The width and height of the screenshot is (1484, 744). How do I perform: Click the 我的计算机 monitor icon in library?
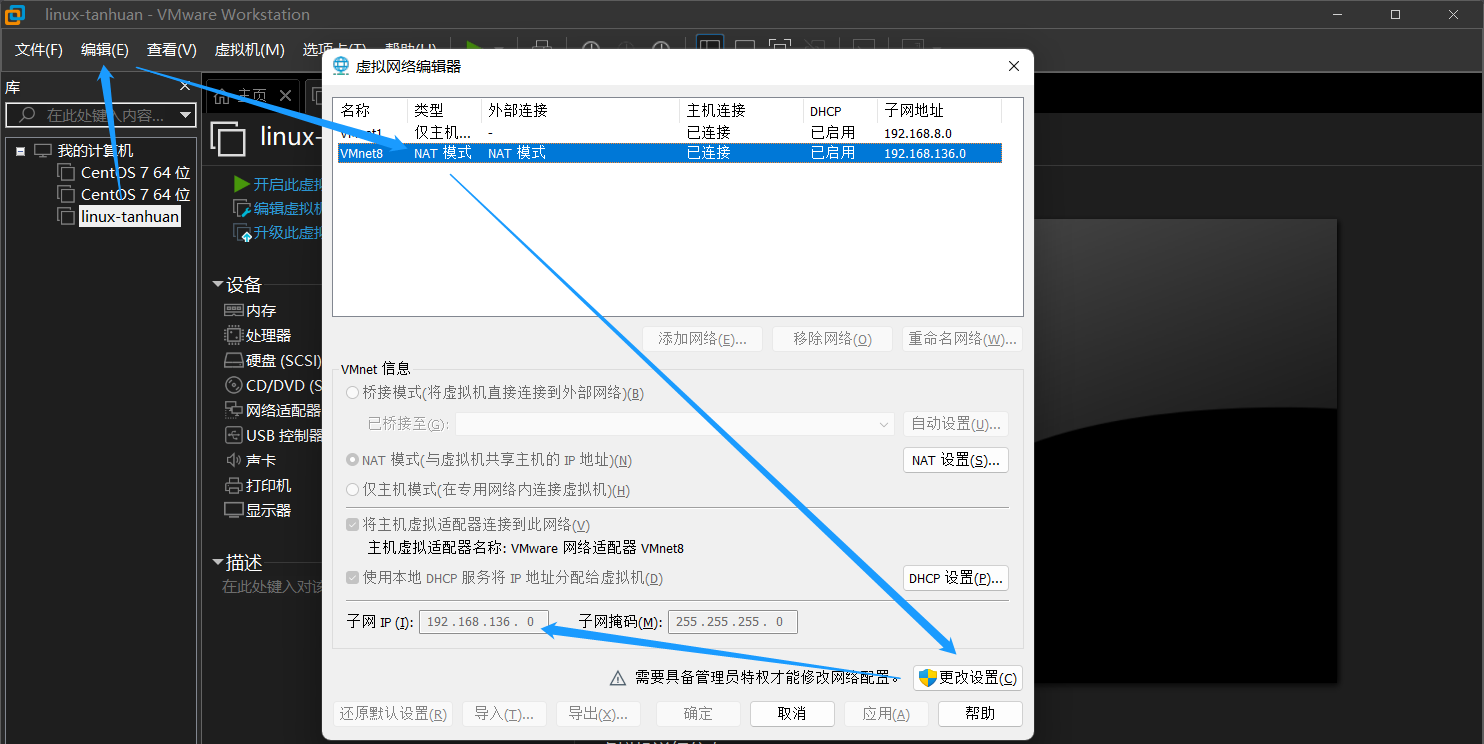click(43, 151)
